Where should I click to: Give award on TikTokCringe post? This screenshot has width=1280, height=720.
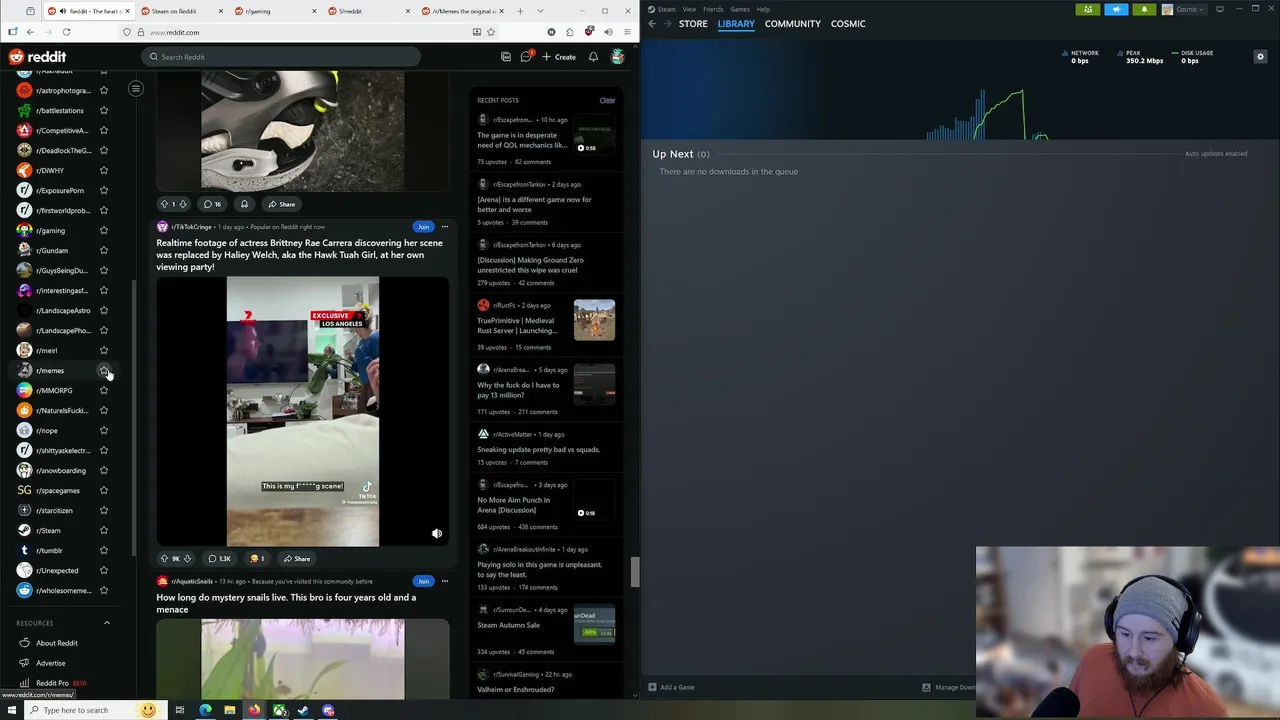[x=258, y=559]
